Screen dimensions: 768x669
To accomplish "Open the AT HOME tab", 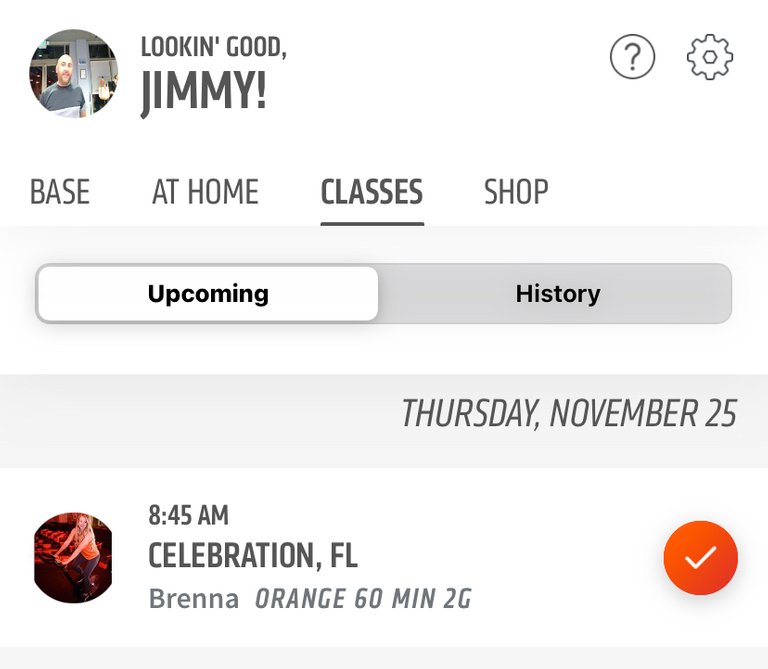I will pos(205,191).
